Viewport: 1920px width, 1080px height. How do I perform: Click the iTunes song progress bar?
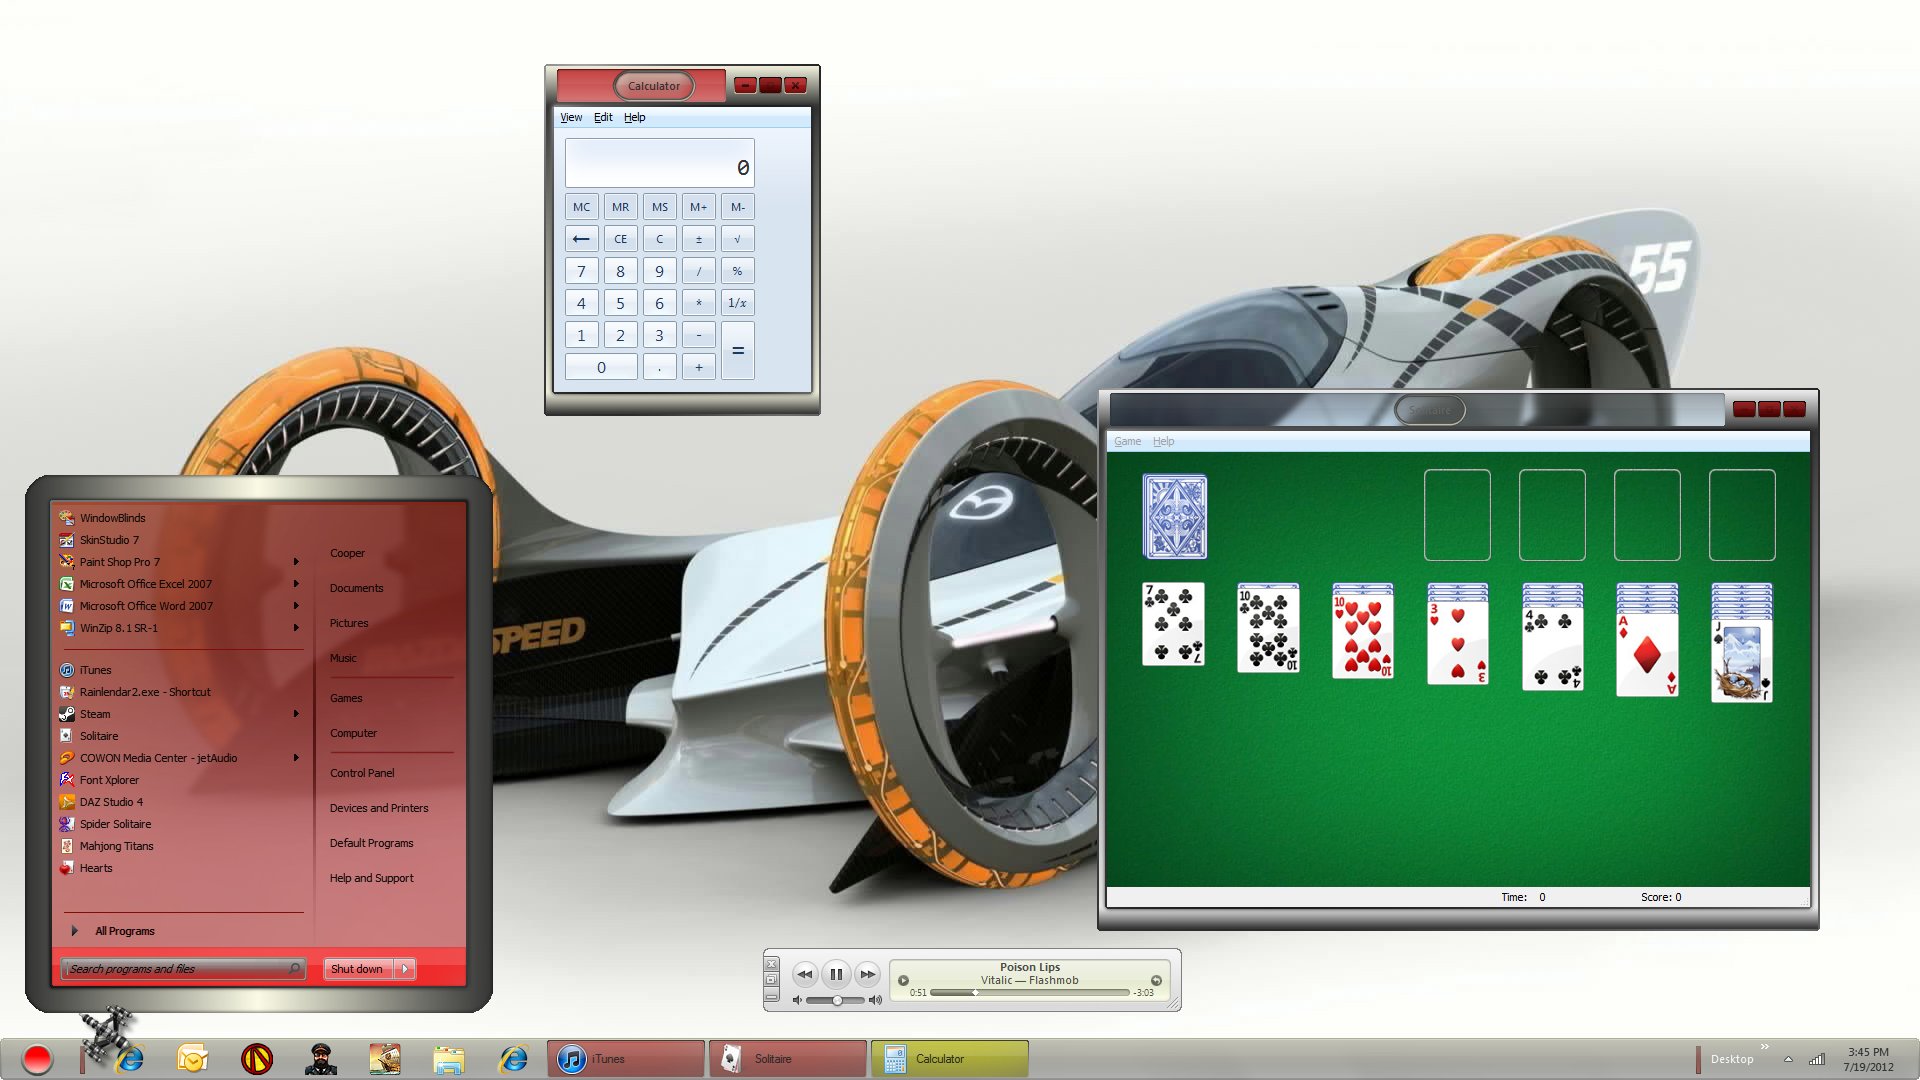click(x=1030, y=993)
